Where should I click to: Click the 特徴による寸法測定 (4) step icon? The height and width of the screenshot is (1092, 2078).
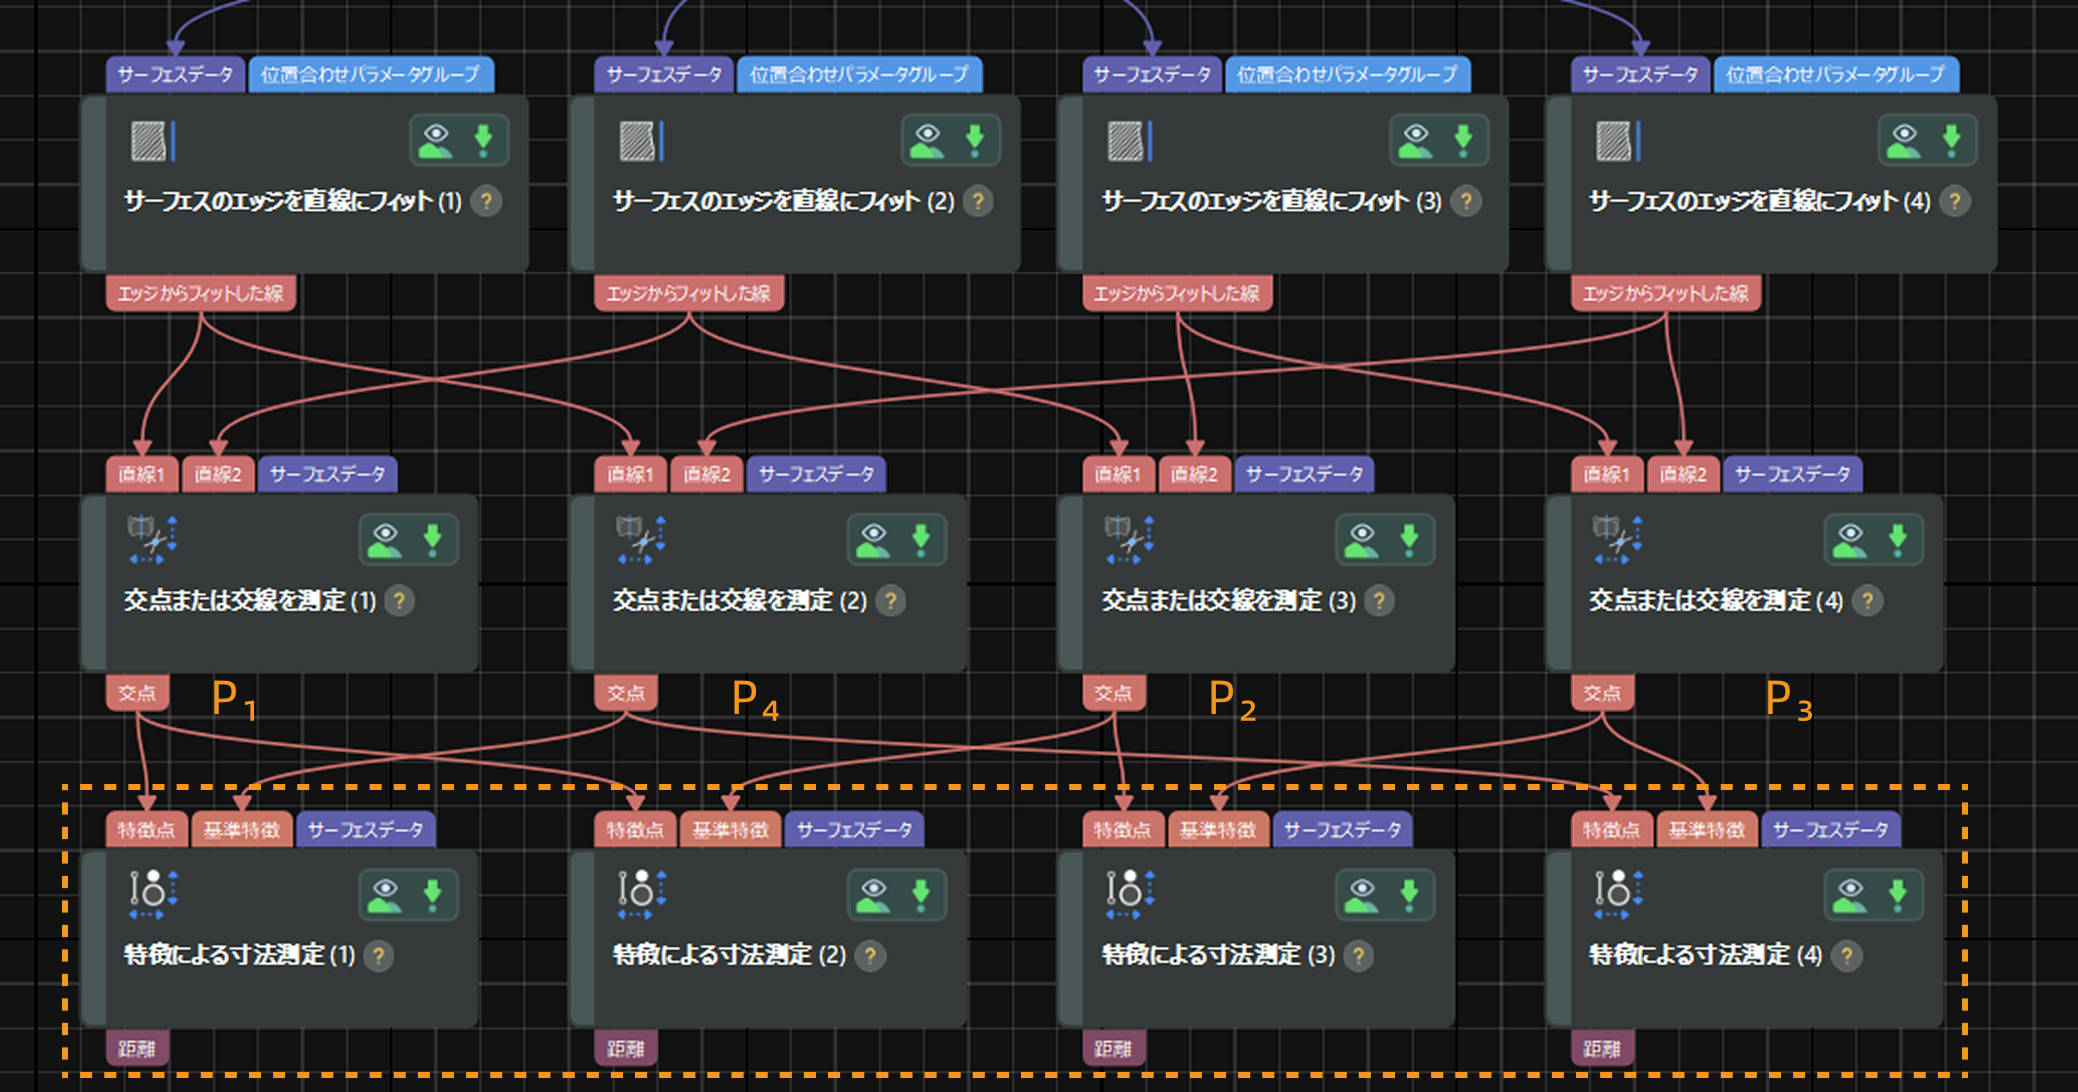[1618, 894]
